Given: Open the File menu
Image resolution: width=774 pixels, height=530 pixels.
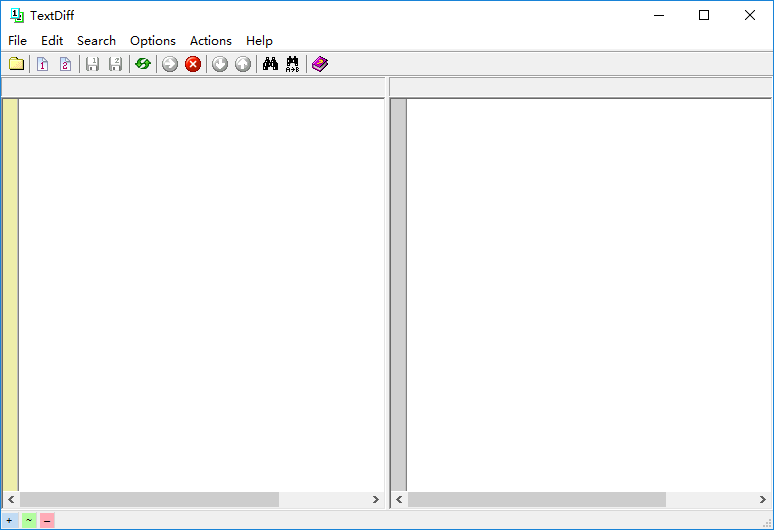Looking at the screenshot, I should click(17, 40).
